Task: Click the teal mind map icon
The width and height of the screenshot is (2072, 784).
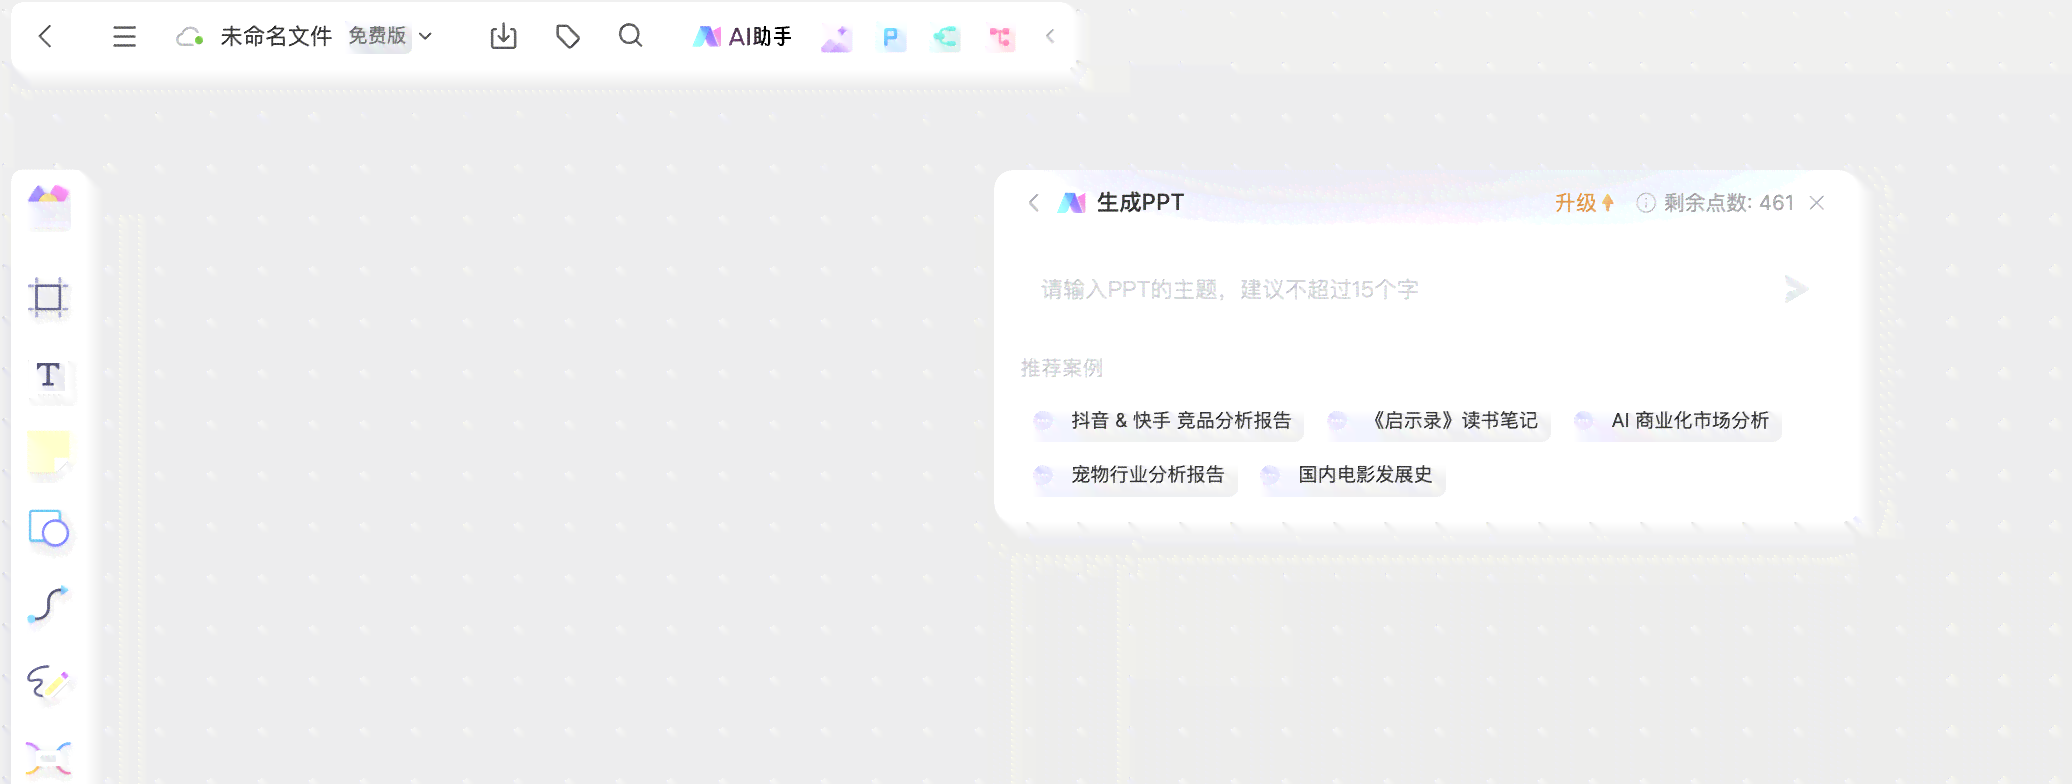Action: [x=945, y=38]
